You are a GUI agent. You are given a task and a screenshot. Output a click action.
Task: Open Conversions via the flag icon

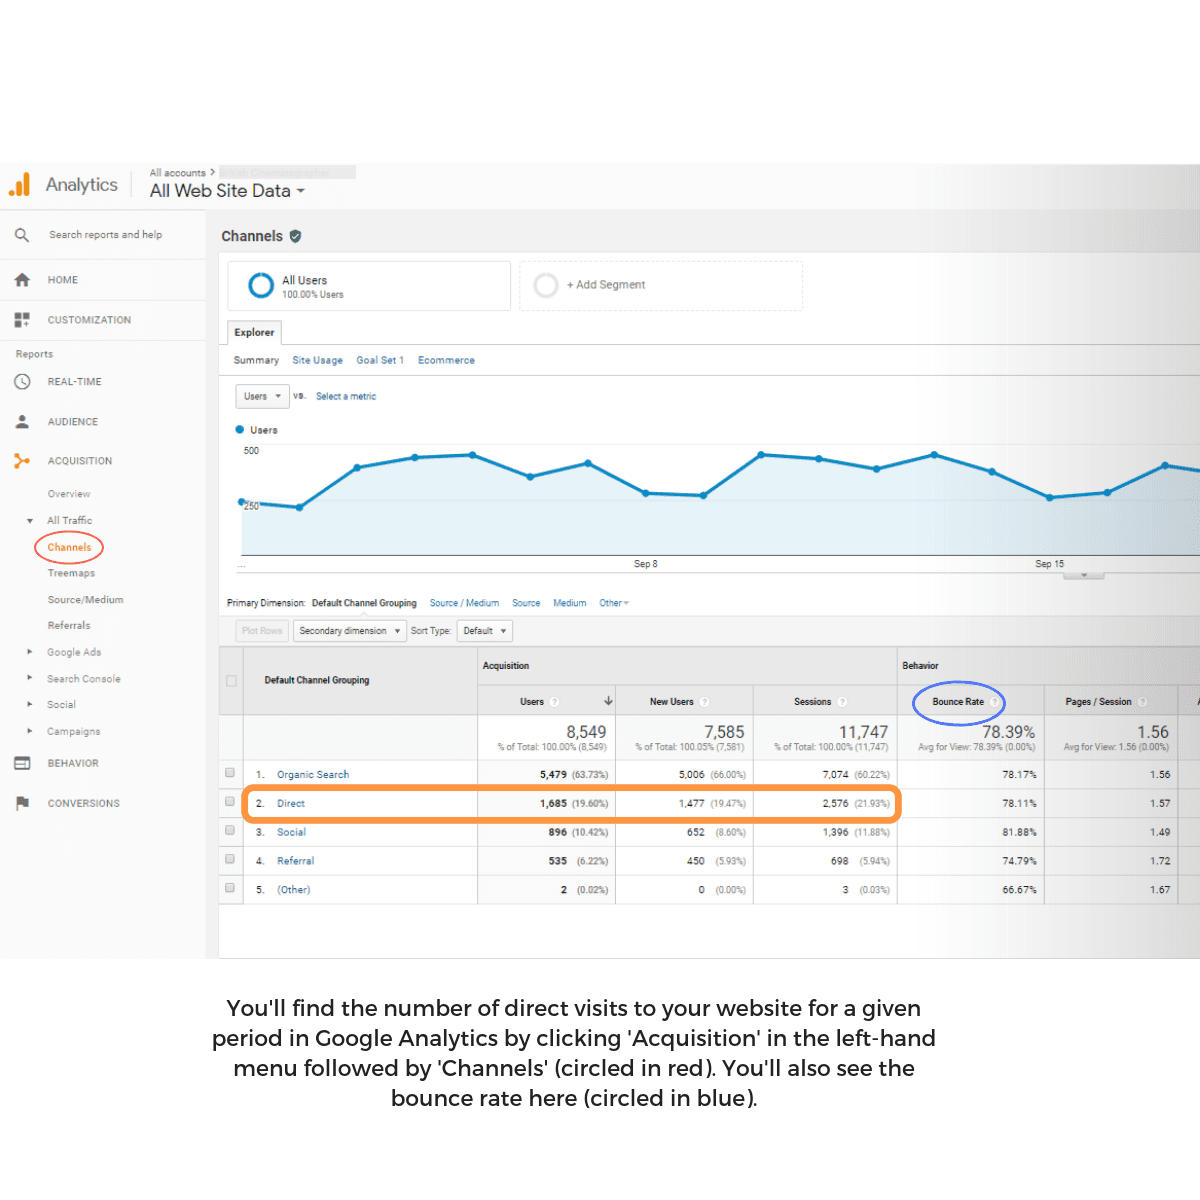tap(22, 803)
